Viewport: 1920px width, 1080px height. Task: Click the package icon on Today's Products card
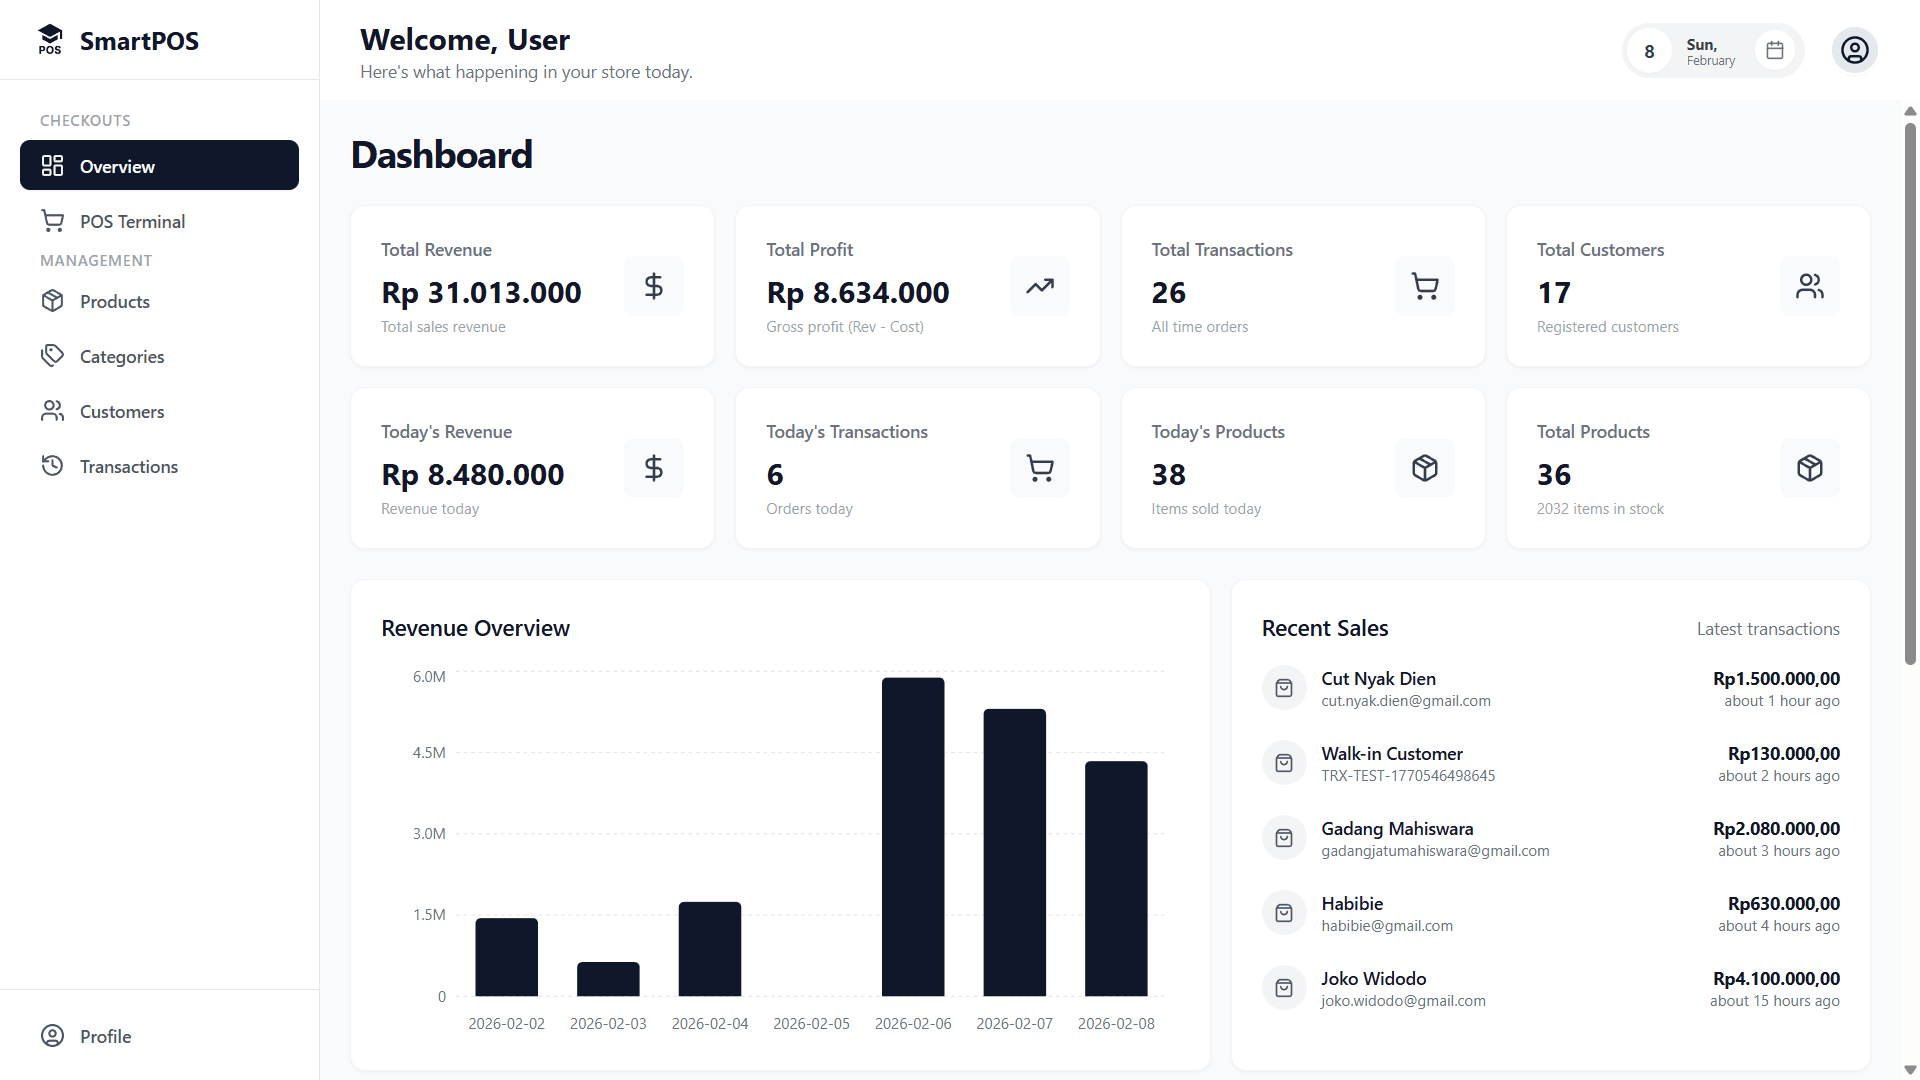pyautogui.click(x=1424, y=467)
